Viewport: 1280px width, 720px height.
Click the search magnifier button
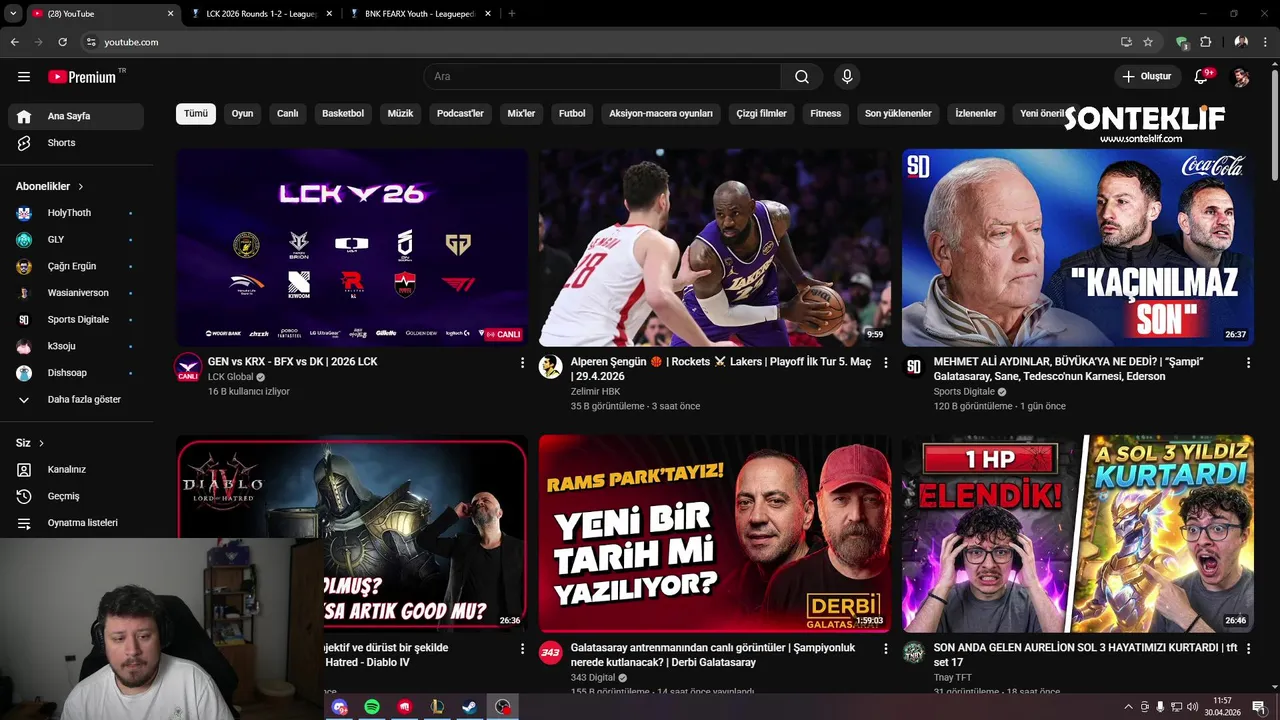click(802, 77)
